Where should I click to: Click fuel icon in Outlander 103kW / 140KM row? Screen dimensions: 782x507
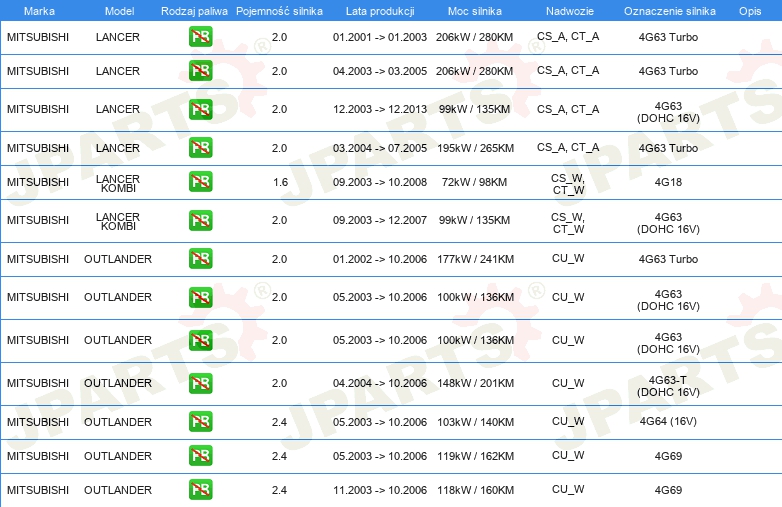[200, 421]
